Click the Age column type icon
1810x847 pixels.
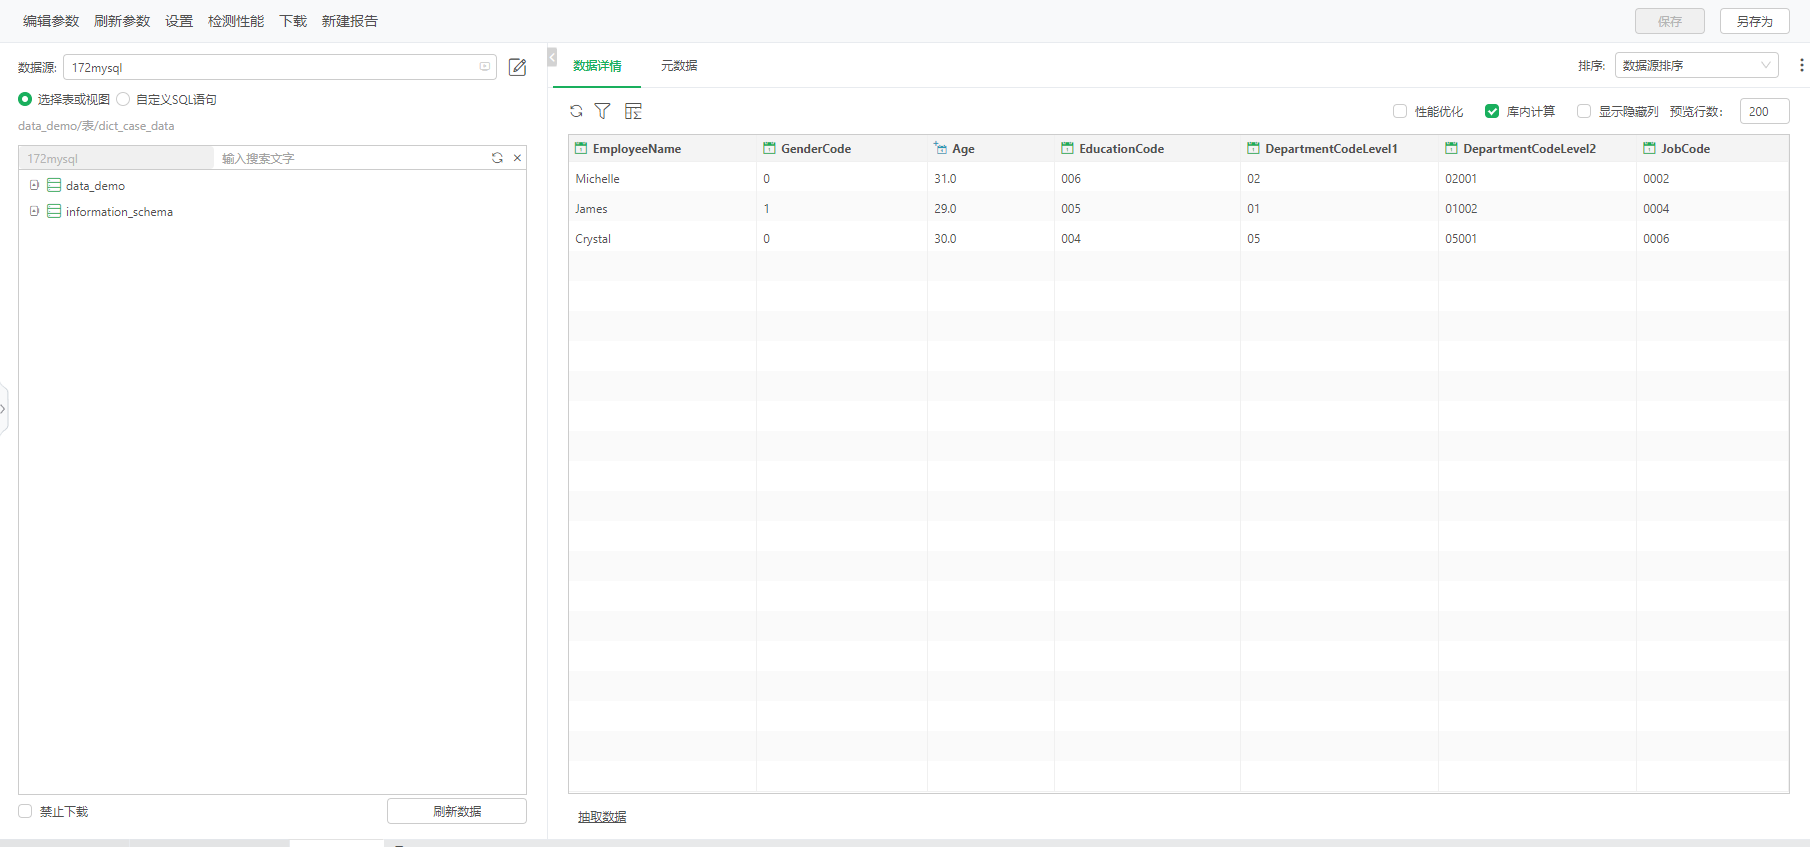[x=940, y=149]
